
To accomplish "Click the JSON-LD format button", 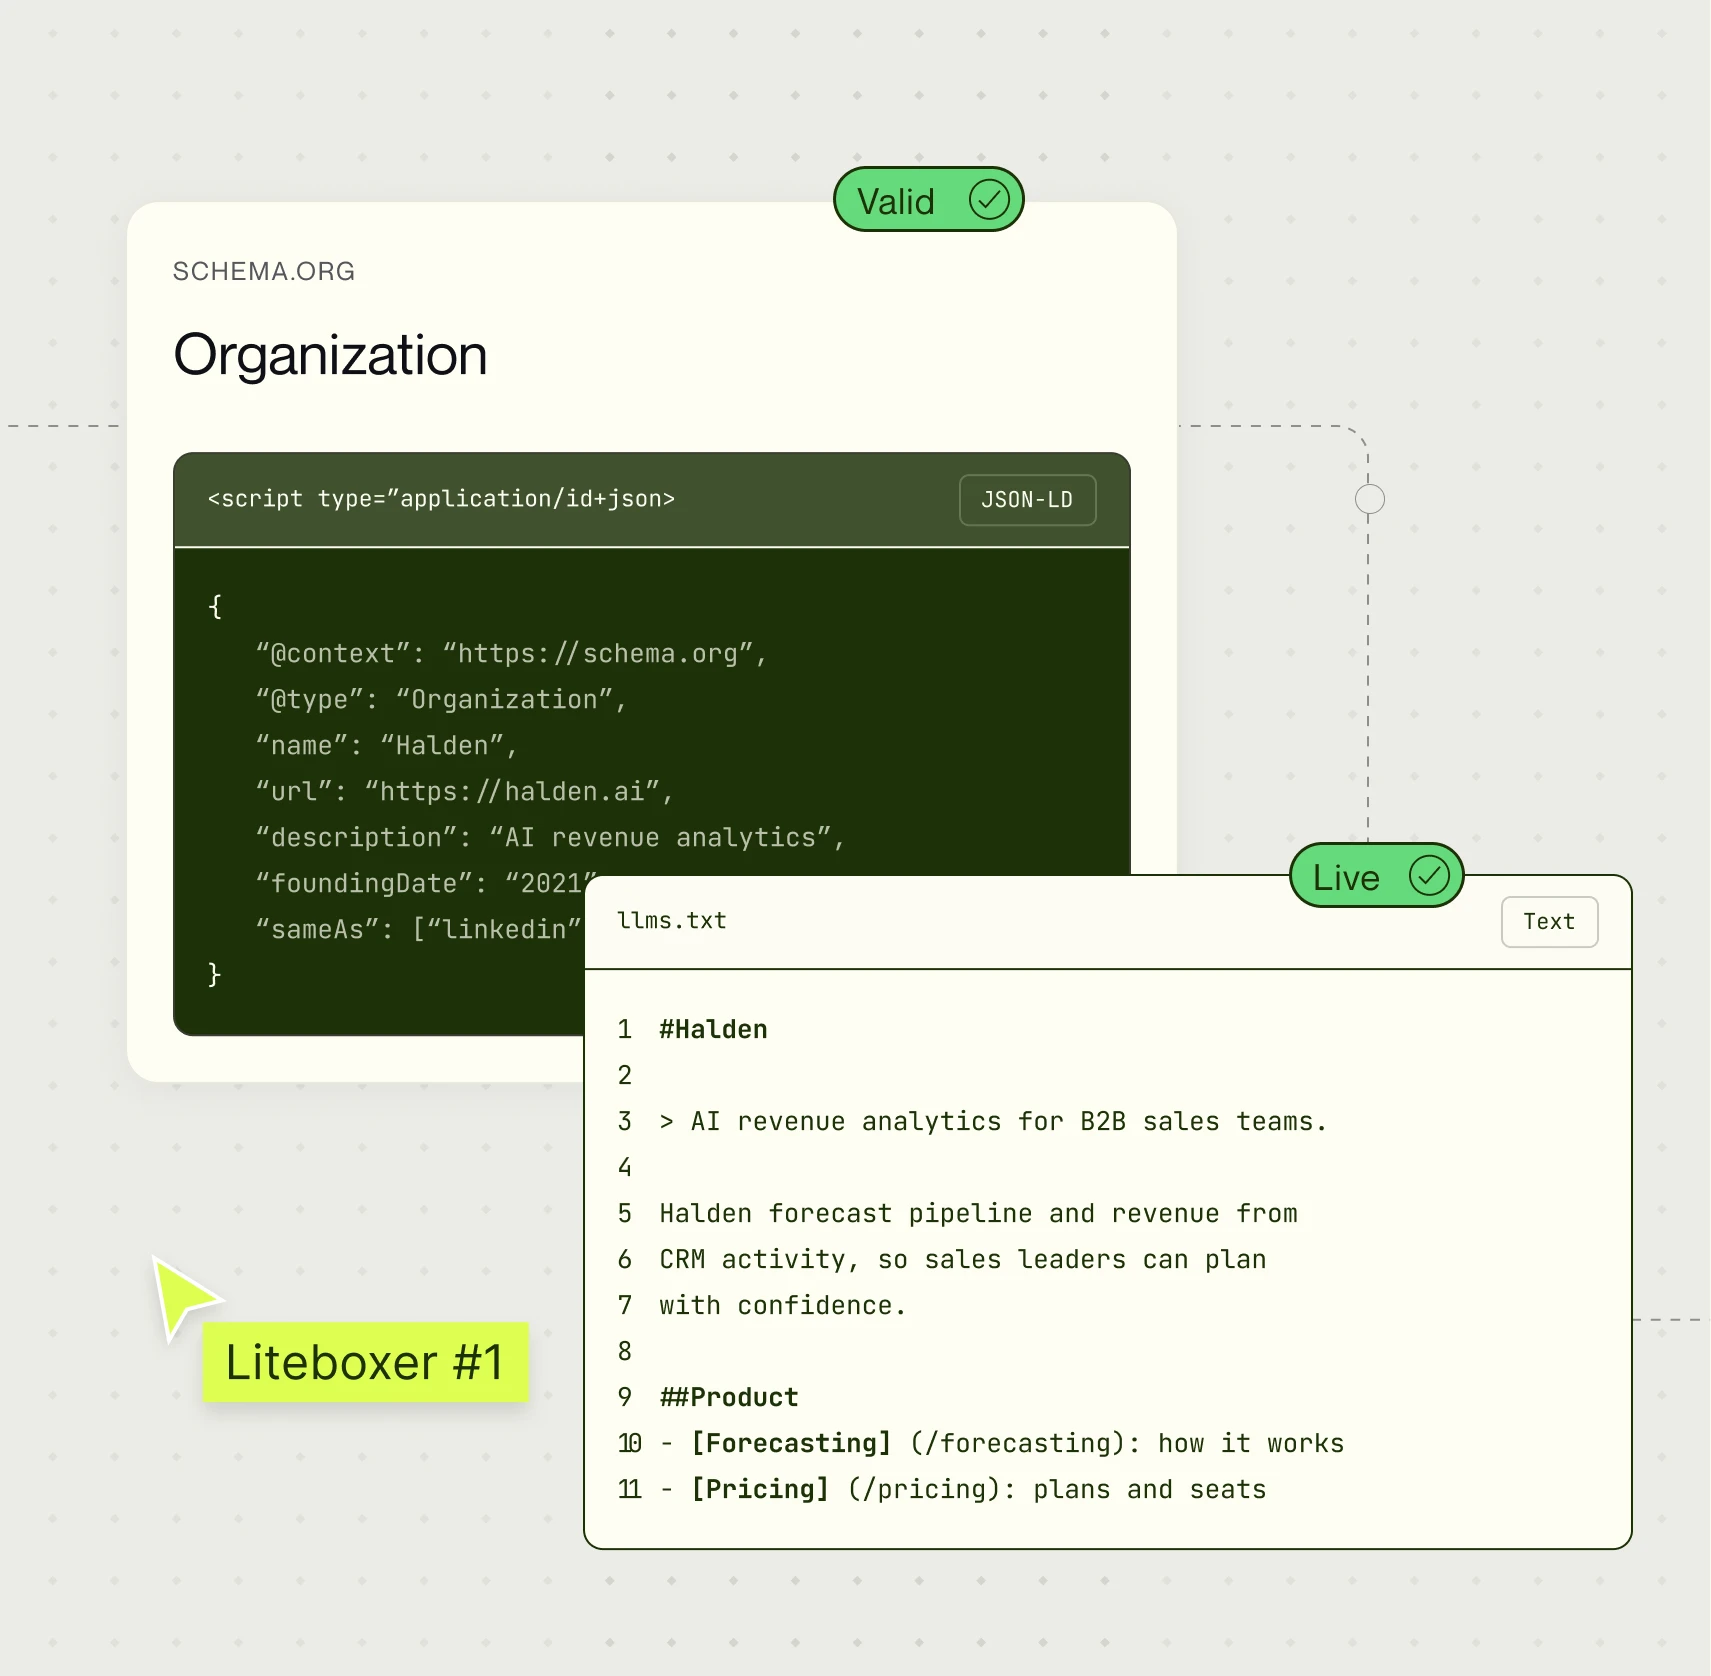I will pos(1027,500).
